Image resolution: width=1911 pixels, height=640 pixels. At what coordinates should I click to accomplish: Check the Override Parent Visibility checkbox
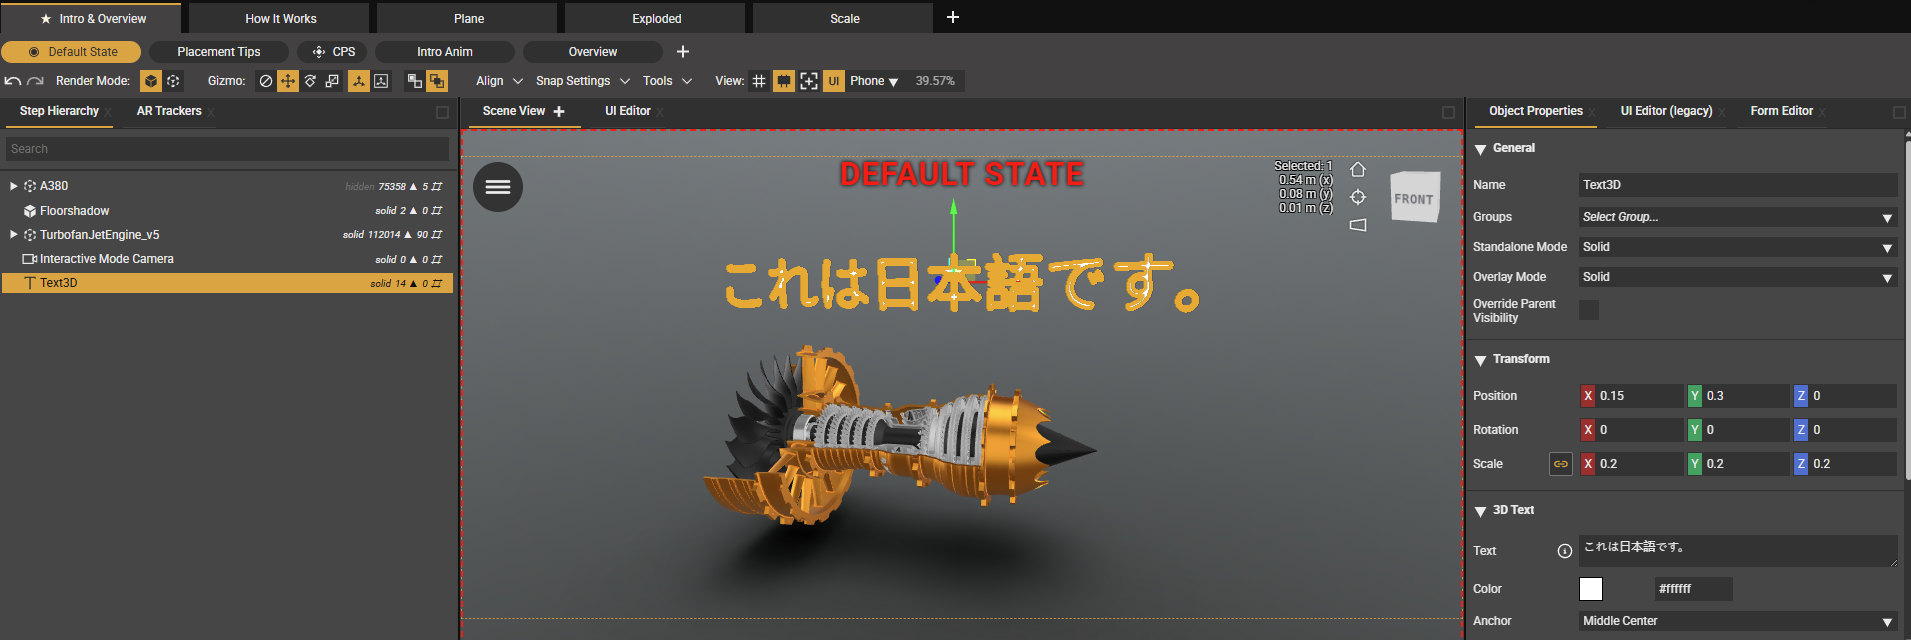[x=1588, y=310]
